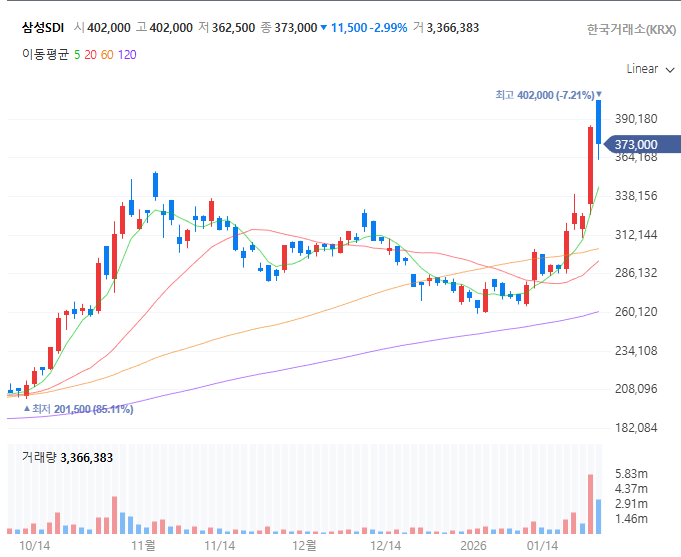Toggle the 5-day moving average line
The image size is (681, 557).
tap(77, 55)
